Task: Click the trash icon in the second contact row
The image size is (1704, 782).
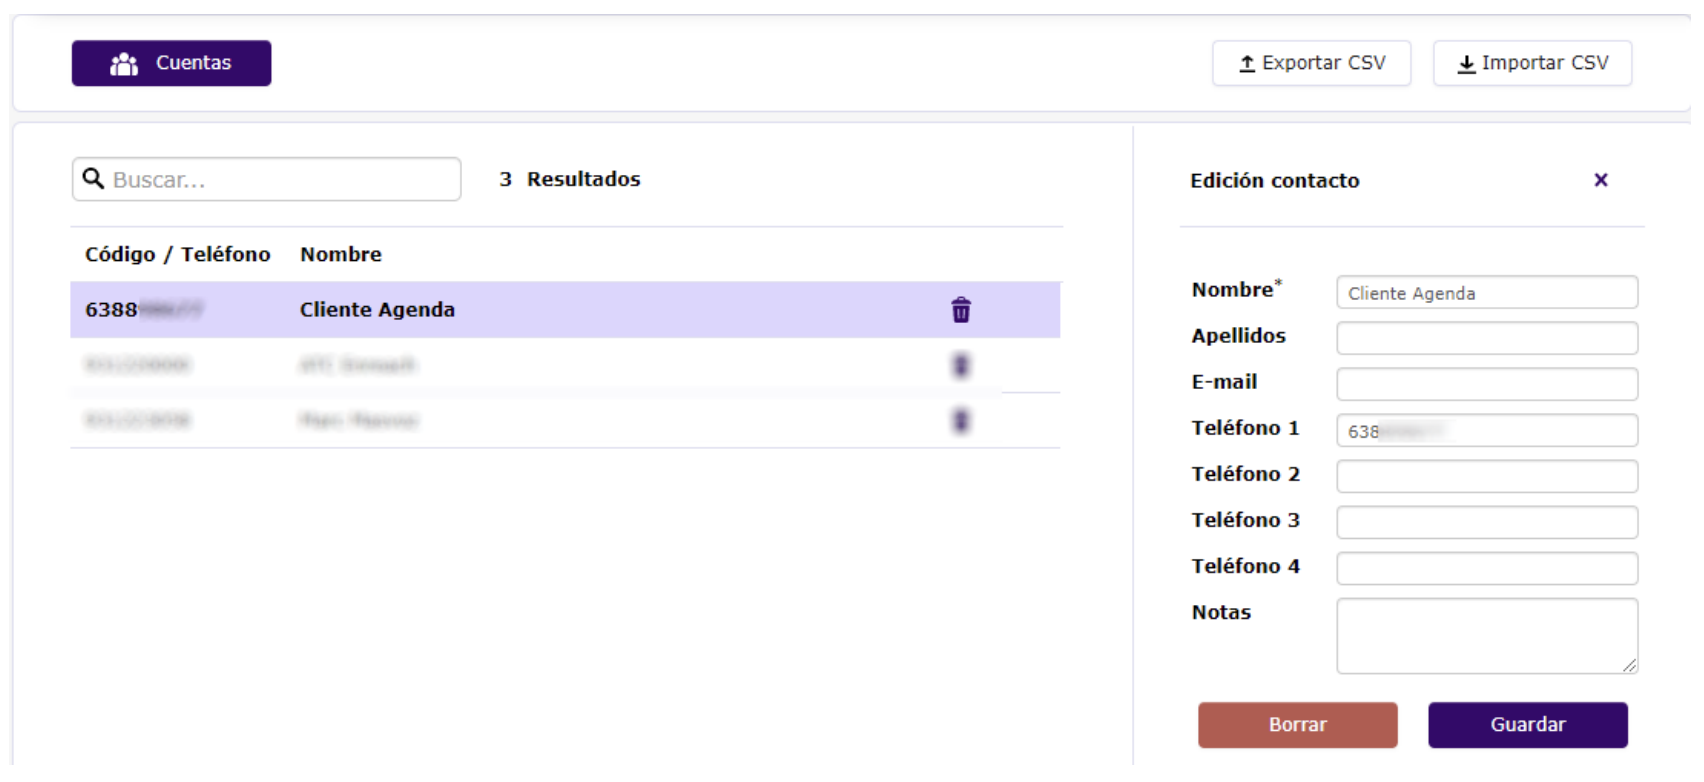Action: tap(960, 366)
